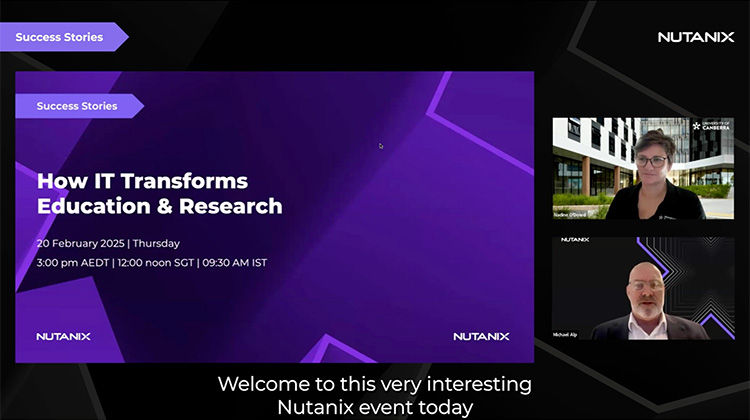Click the mouse cursor location on the slide
The image size is (750, 420).
point(381,146)
